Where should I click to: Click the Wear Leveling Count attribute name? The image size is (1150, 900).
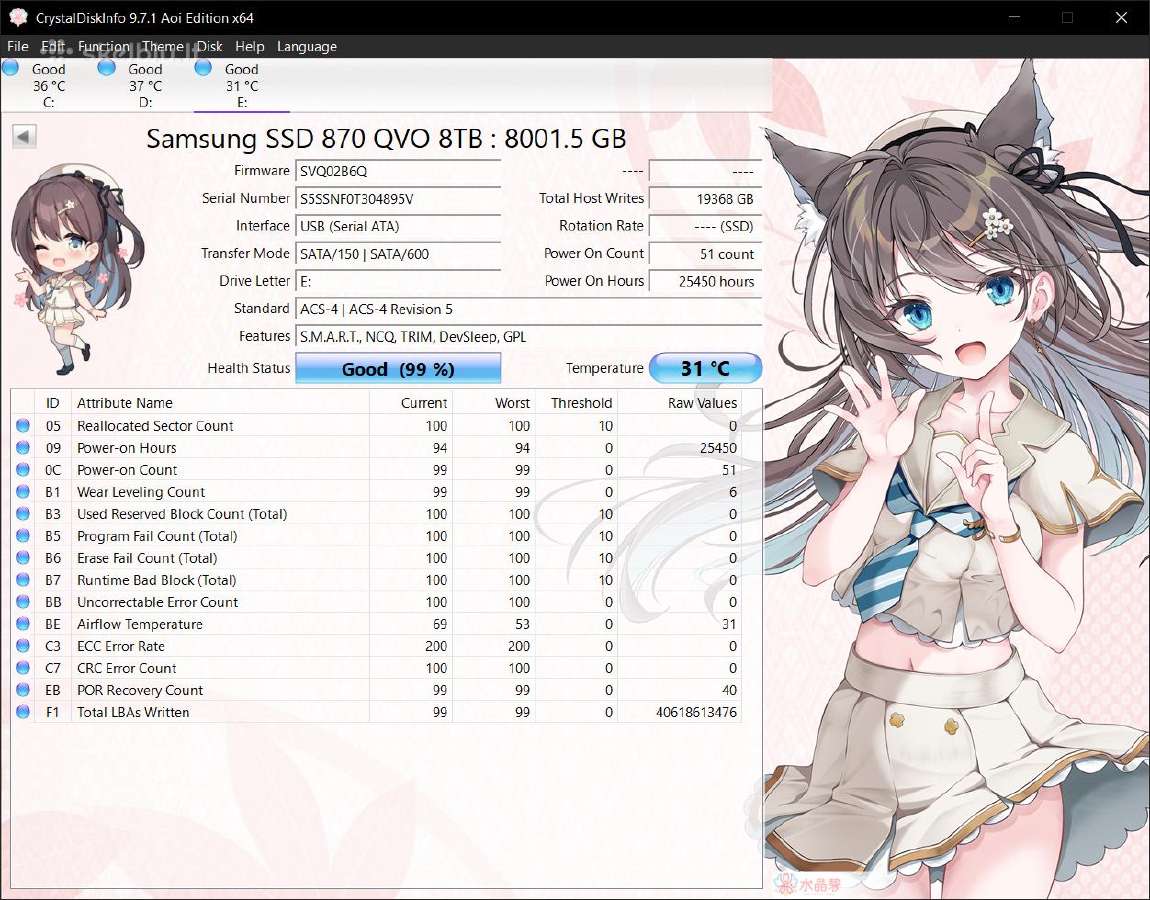[141, 492]
